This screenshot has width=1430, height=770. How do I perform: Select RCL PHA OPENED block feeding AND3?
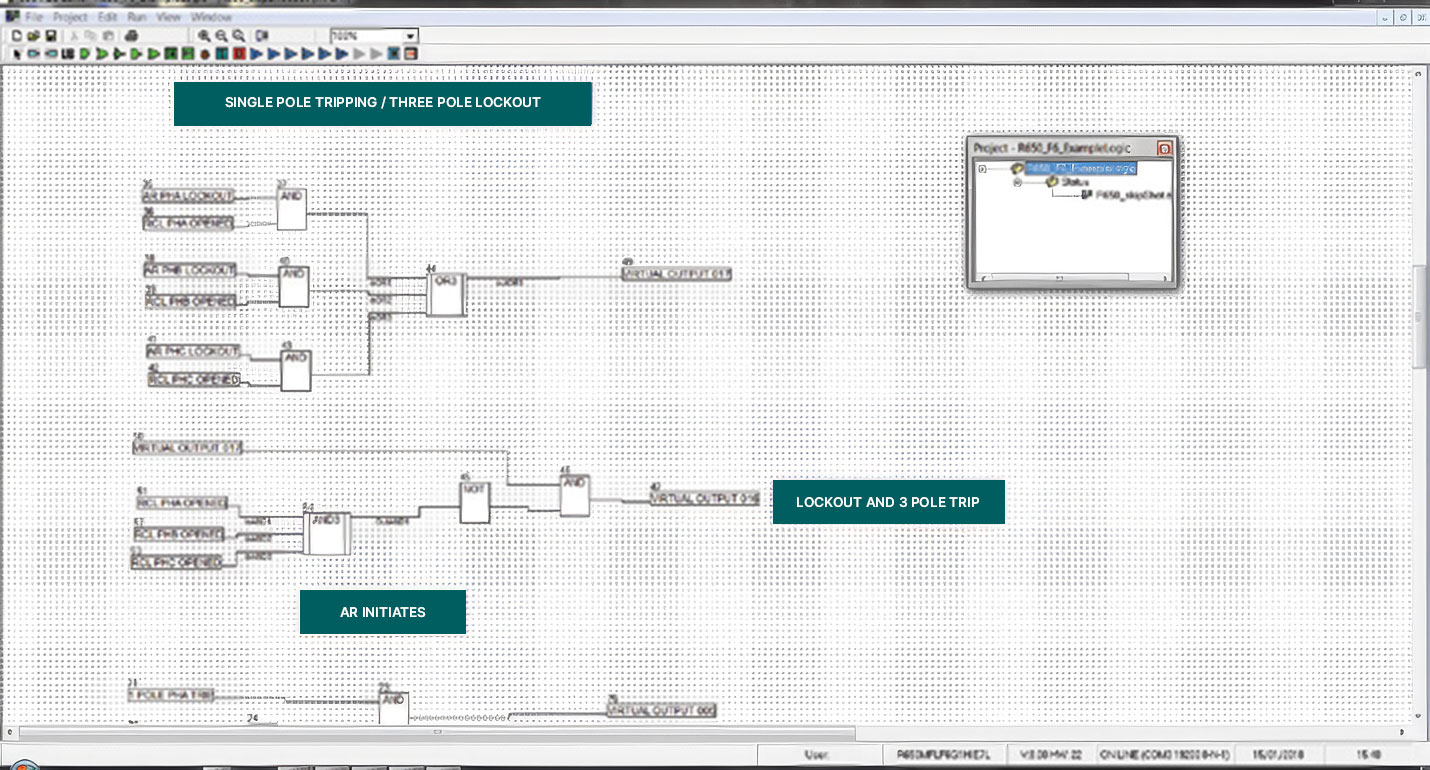coord(182,503)
